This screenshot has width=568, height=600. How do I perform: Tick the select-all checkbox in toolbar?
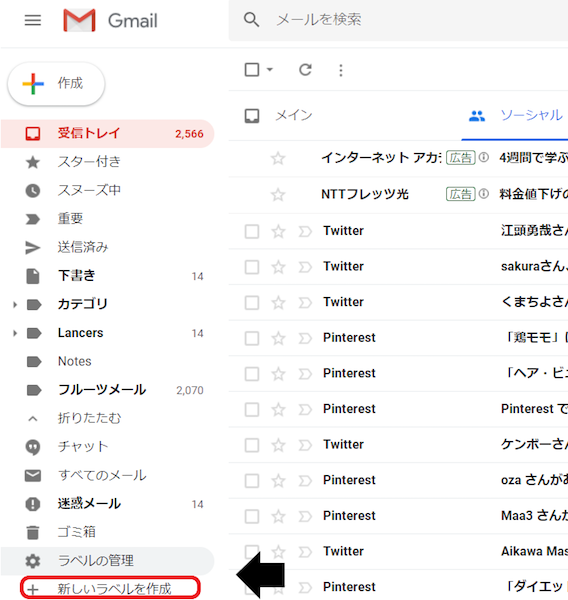252,70
